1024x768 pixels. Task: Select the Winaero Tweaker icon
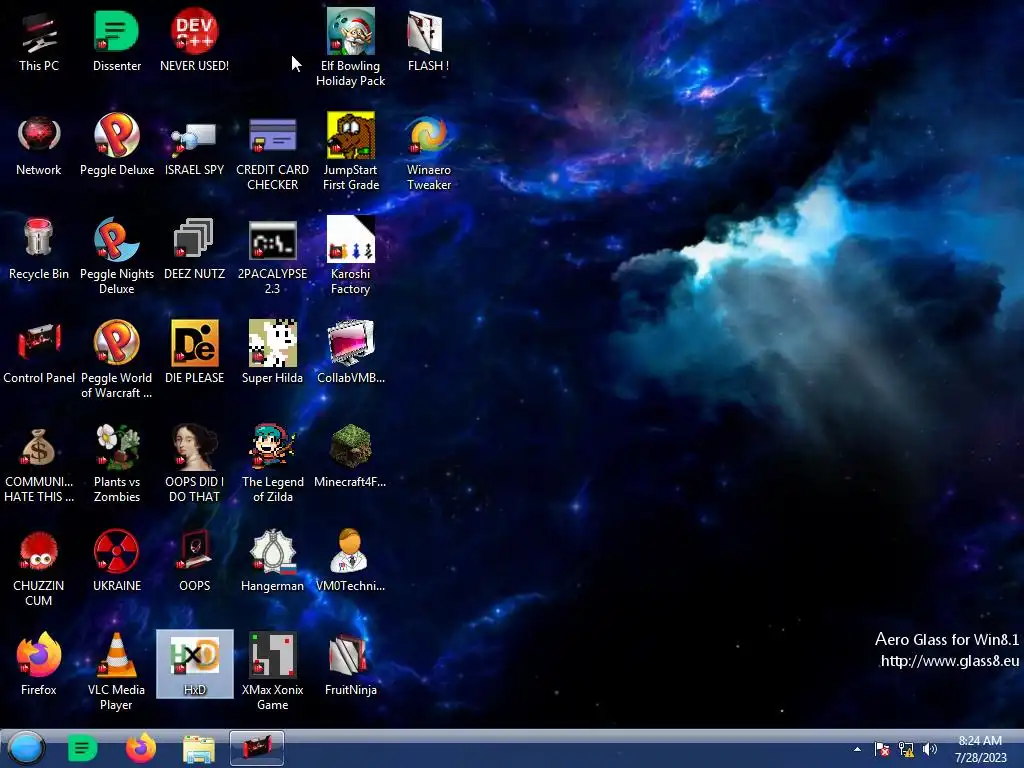tap(428, 152)
